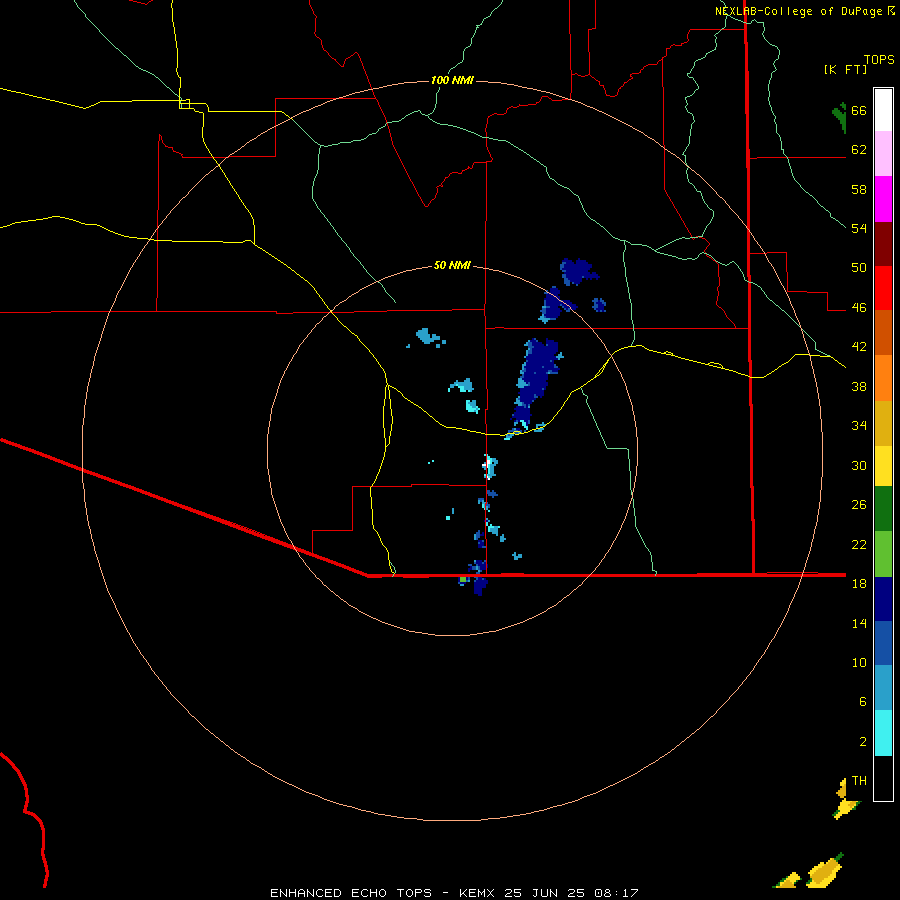Click the ENHANCED ECHO TOPS product title
This screenshot has height=900, width=900.
tap(351, 893)
